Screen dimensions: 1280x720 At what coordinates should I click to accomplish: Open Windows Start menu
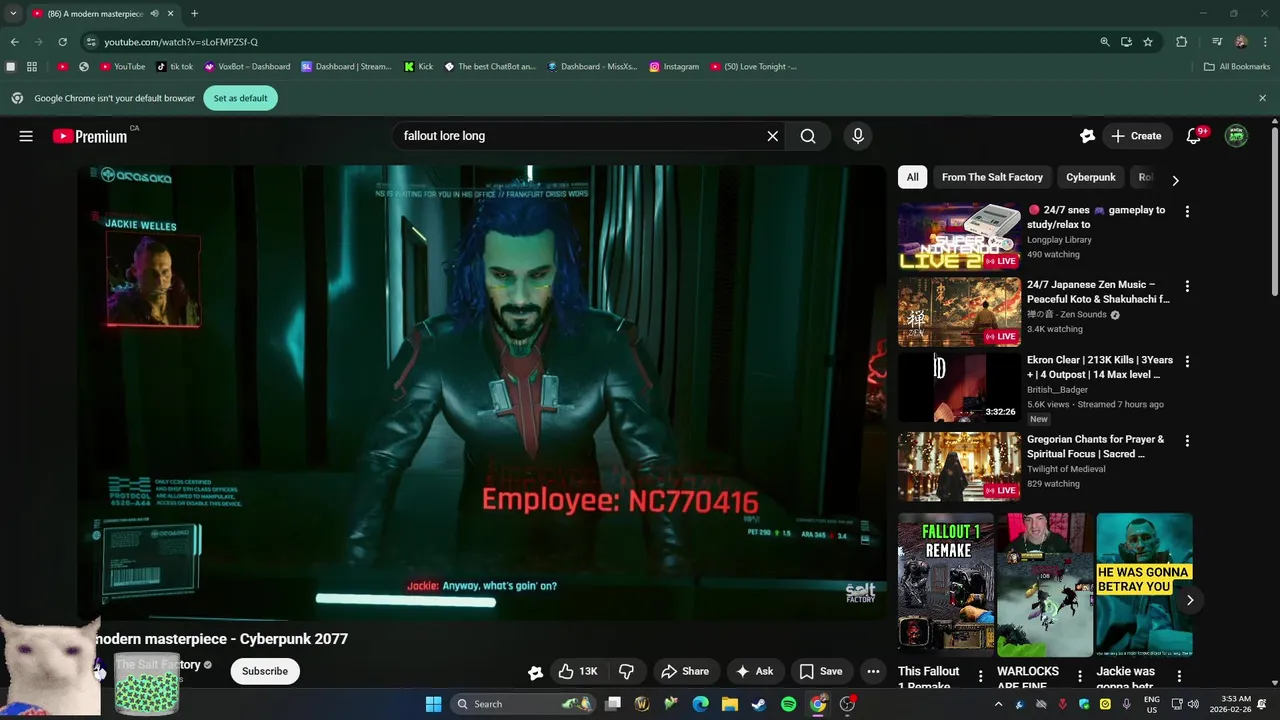pos(433,704)
